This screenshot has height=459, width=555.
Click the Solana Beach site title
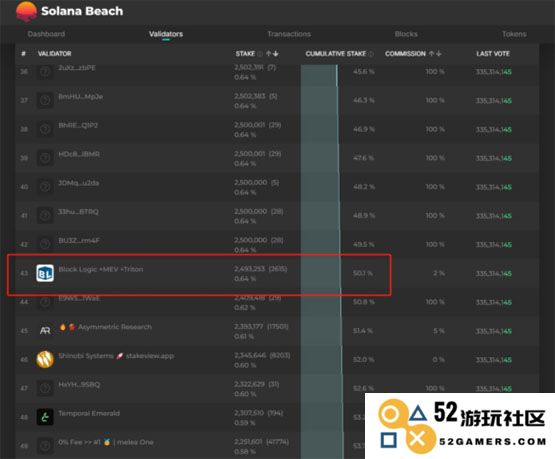point(82,11)
